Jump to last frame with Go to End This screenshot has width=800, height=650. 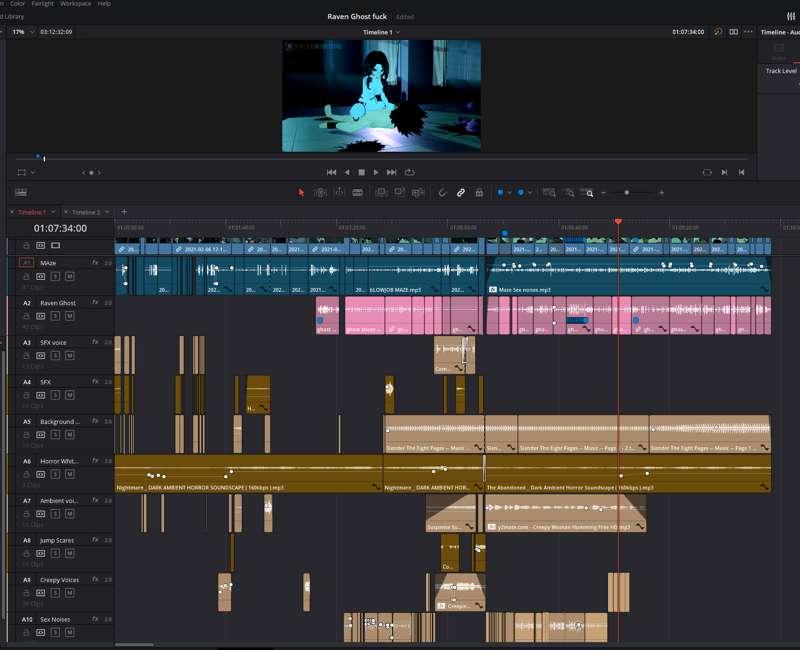point(392,172)
